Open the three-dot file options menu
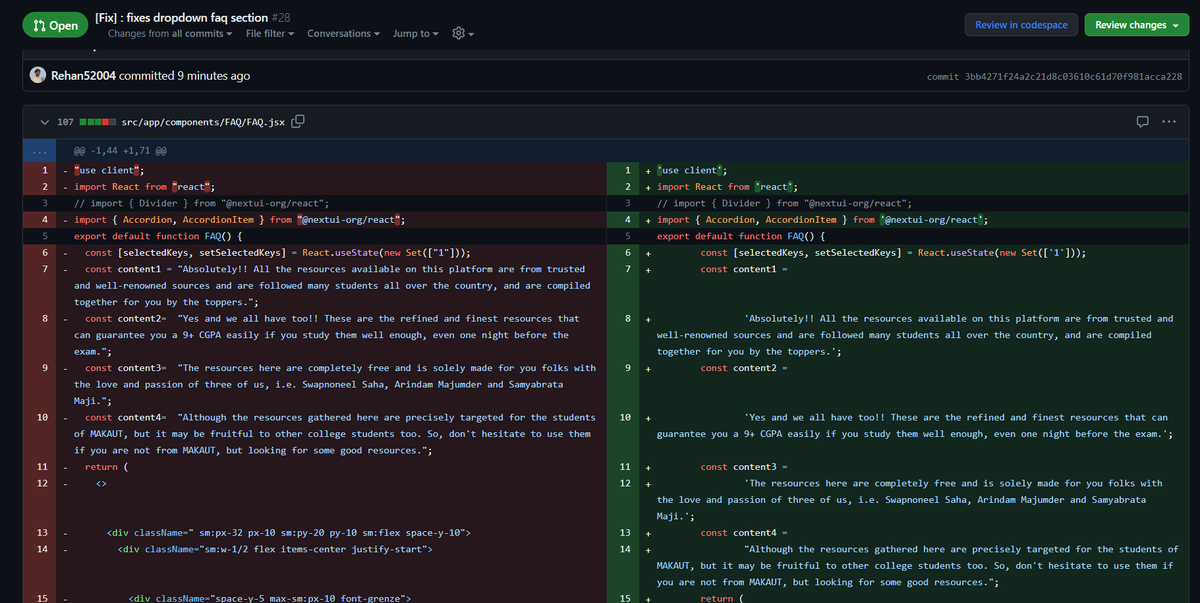Viewport: 1200px width, 603px height. tap(1169, 122)
